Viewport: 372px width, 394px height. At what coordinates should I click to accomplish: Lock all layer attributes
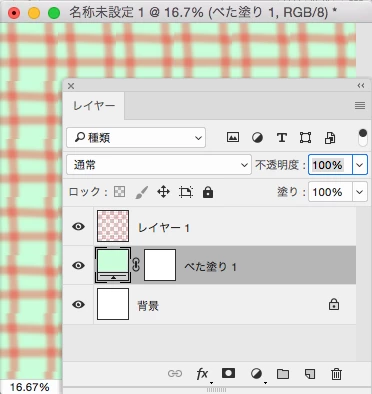click(x=208, y=192)
